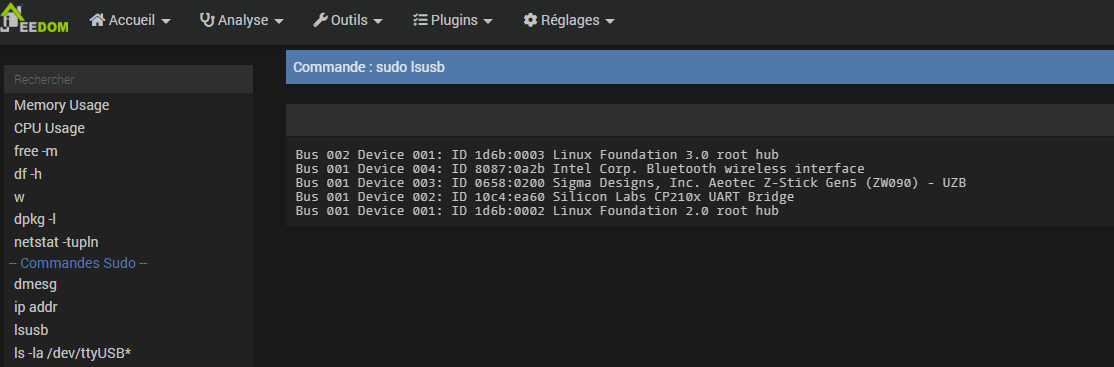Select the df -h command
The image size is (1114, 367).
pos(30,173)
